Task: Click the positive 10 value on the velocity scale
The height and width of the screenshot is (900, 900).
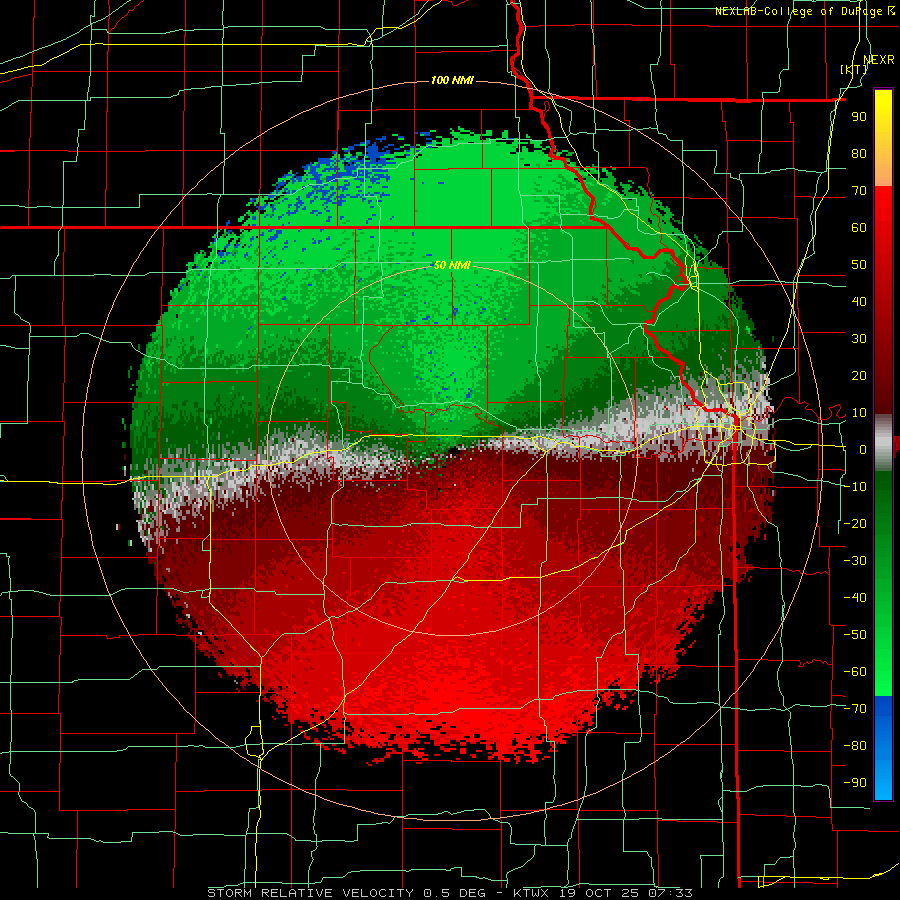Action: point(859,413)
